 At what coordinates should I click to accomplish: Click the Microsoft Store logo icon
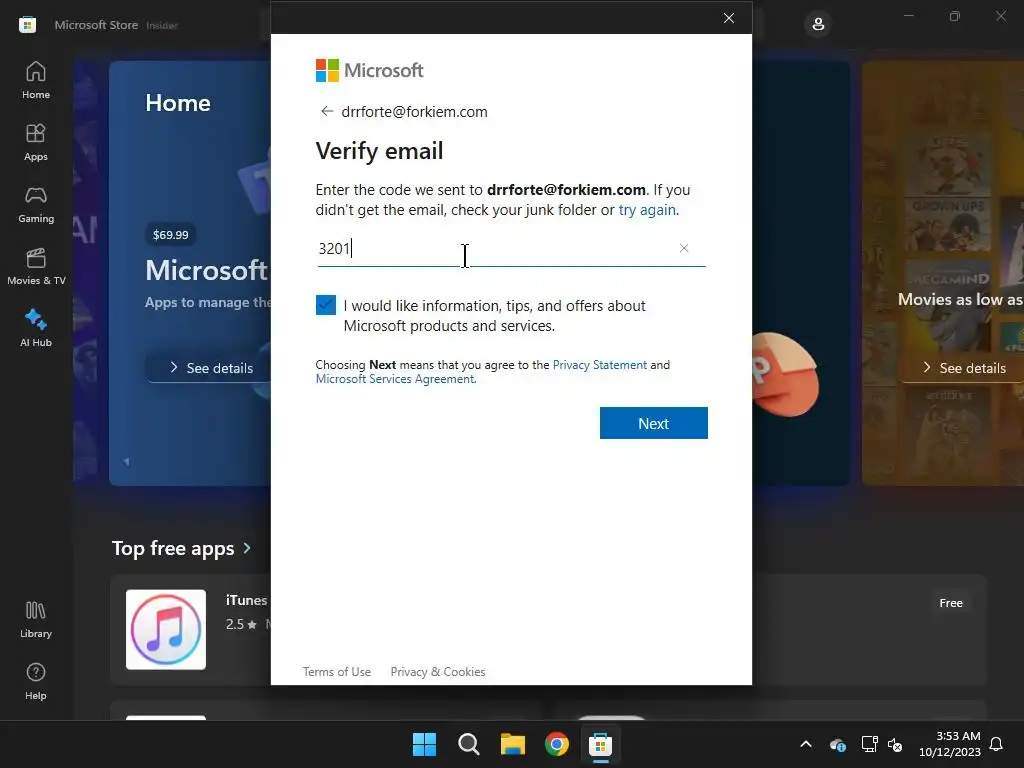[27, 25]
